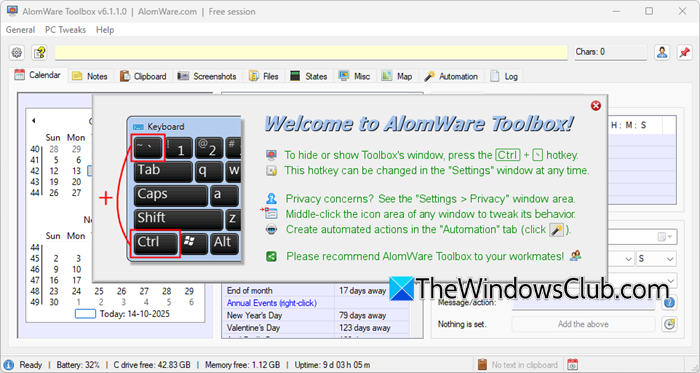Click the clock reminder button beside Add the above

click(669, 324)
